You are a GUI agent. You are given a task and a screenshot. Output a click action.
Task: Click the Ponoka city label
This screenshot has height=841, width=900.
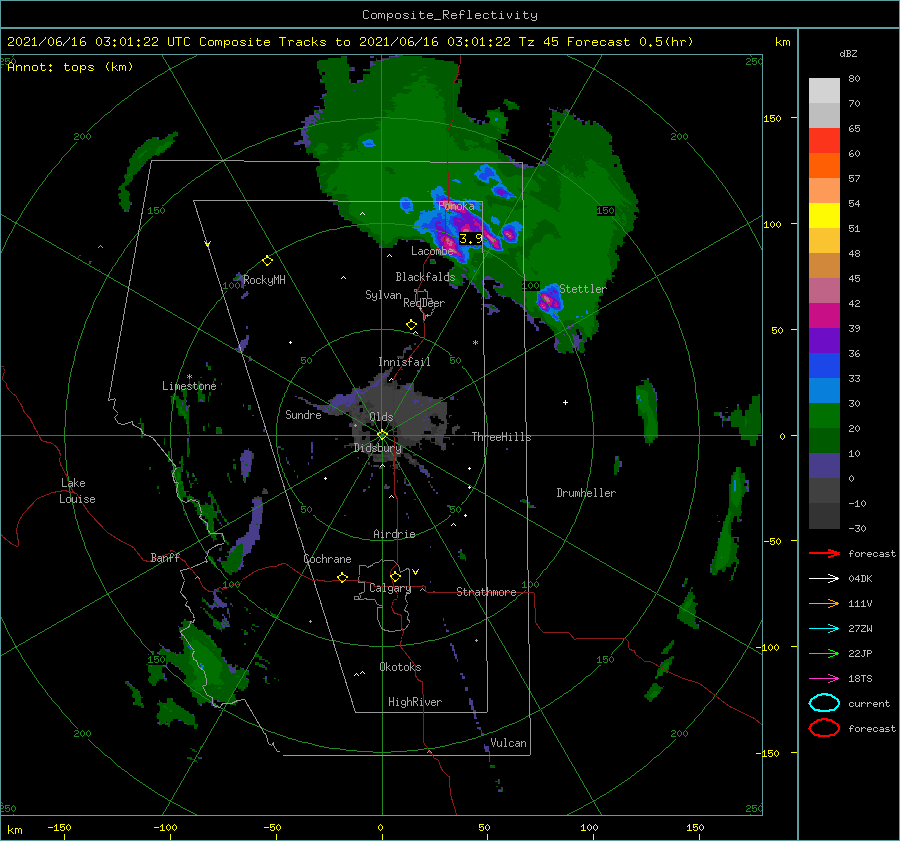coord(456,206)
